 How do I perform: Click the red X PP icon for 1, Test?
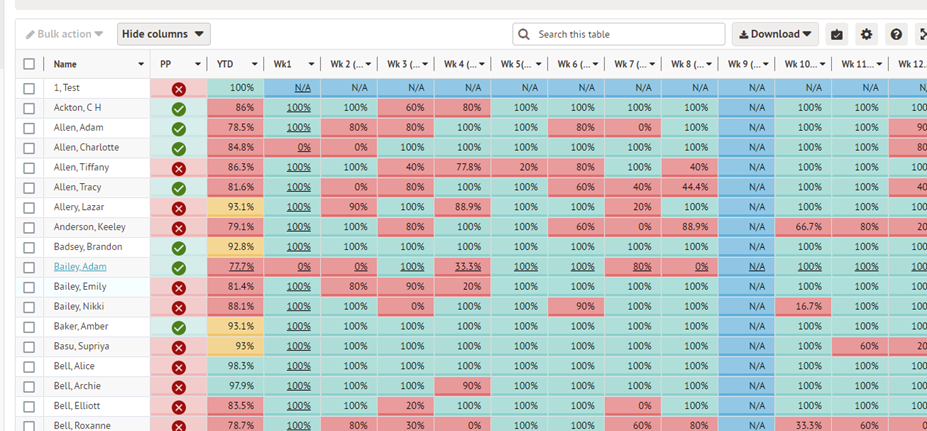pos(179,88)
